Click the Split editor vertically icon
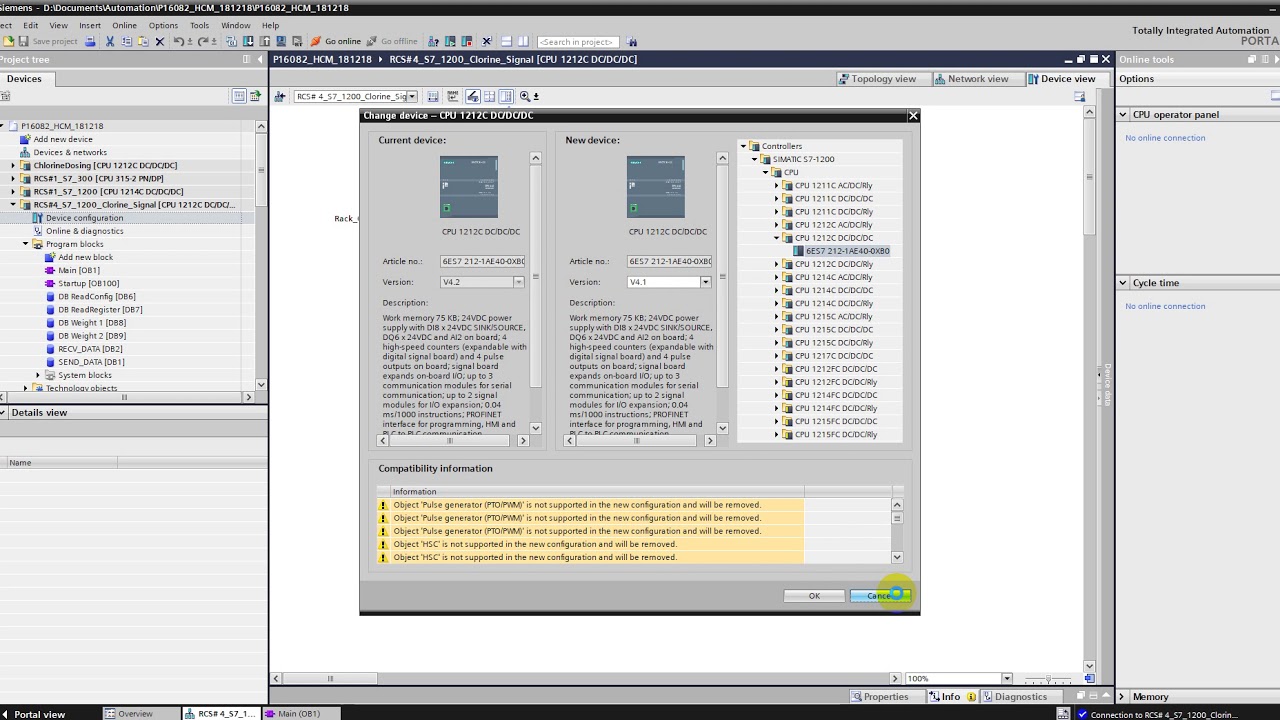This screenshot has width=1280, height=720. point(522,41)
